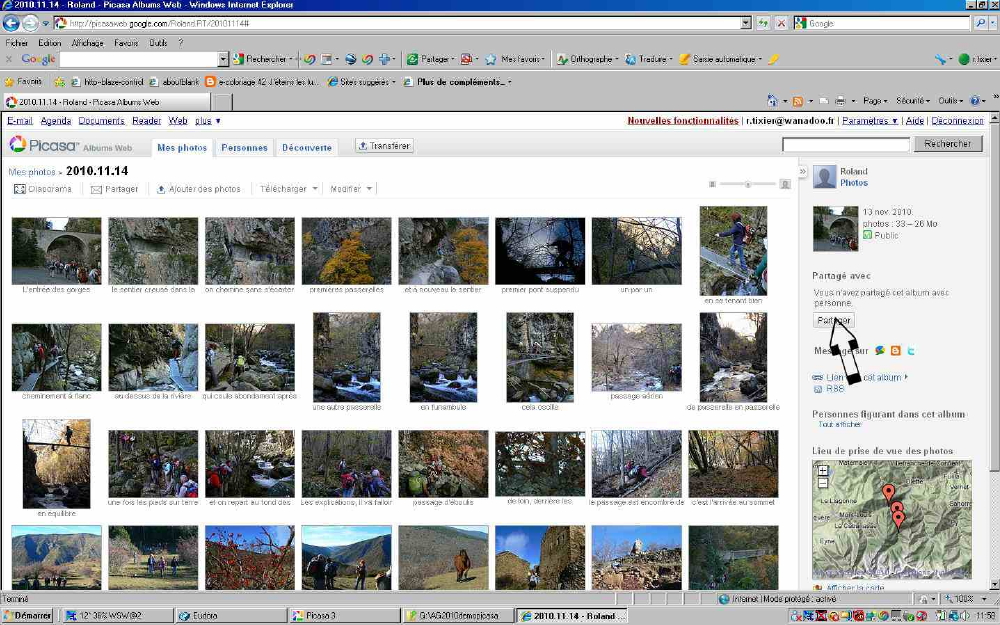Click the Google Buzz share icon

point(880,350)
